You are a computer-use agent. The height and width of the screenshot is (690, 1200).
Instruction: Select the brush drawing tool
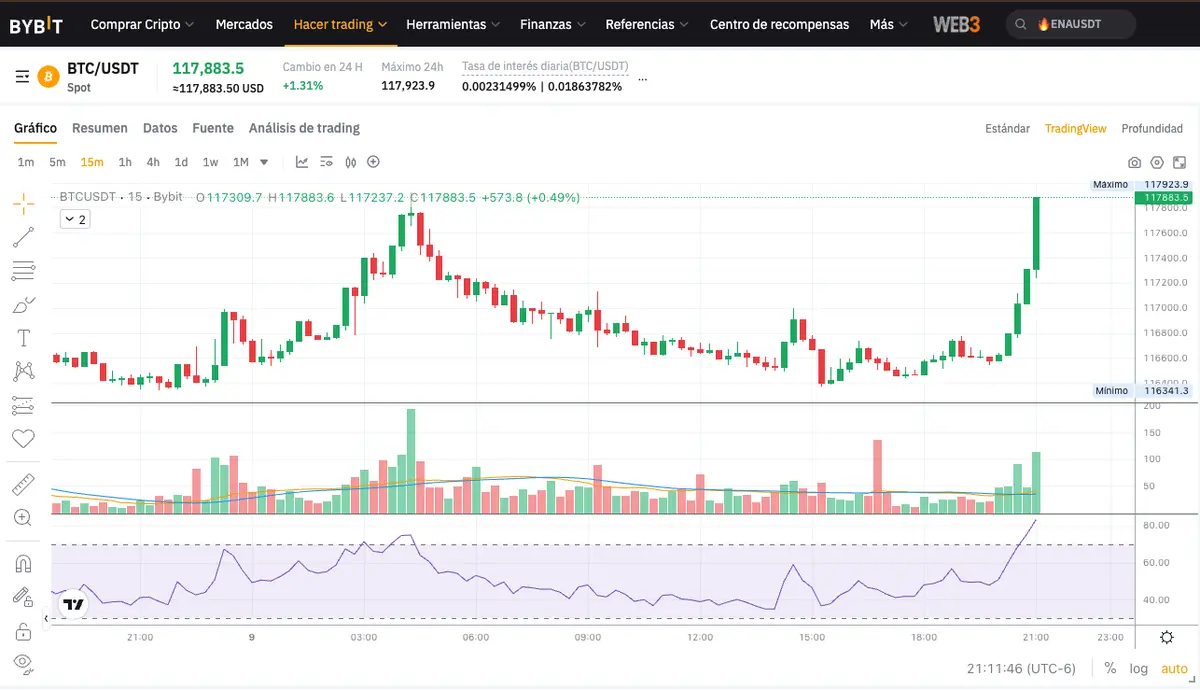click(23, 304)
